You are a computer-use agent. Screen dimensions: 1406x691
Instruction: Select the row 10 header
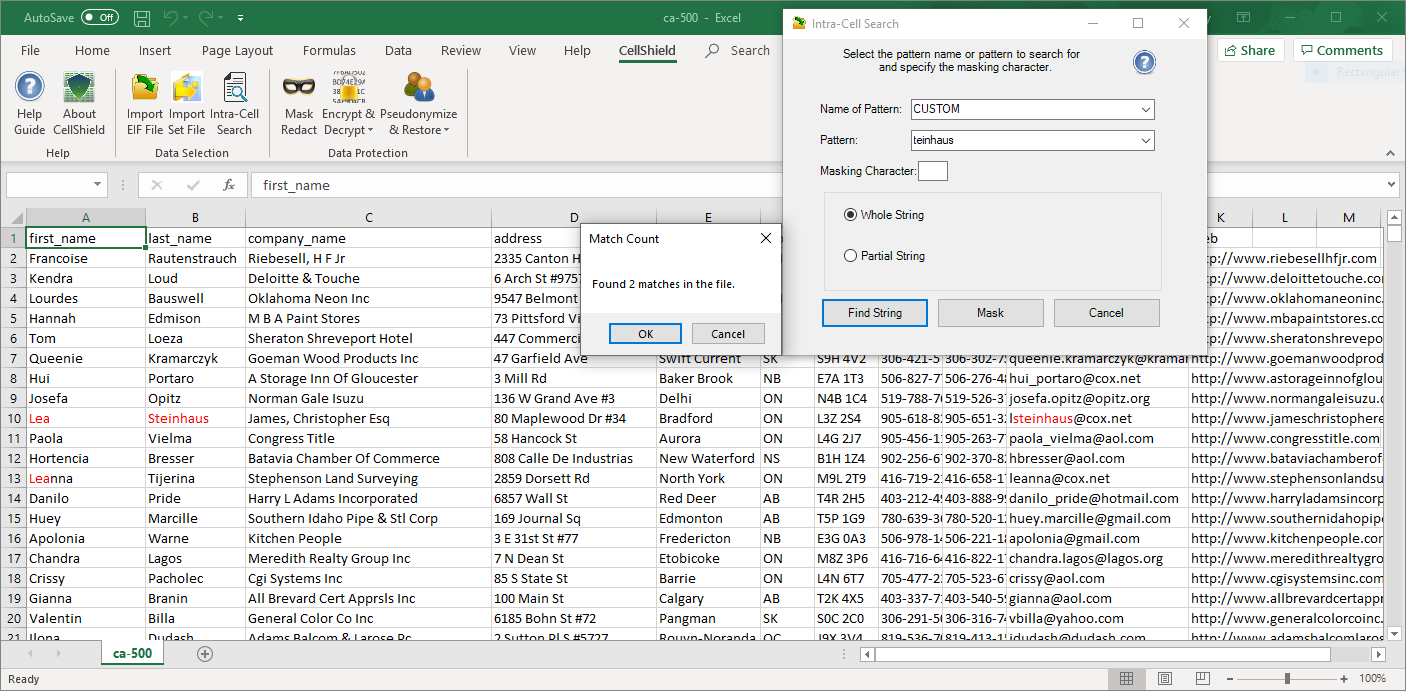click(13, 419)
